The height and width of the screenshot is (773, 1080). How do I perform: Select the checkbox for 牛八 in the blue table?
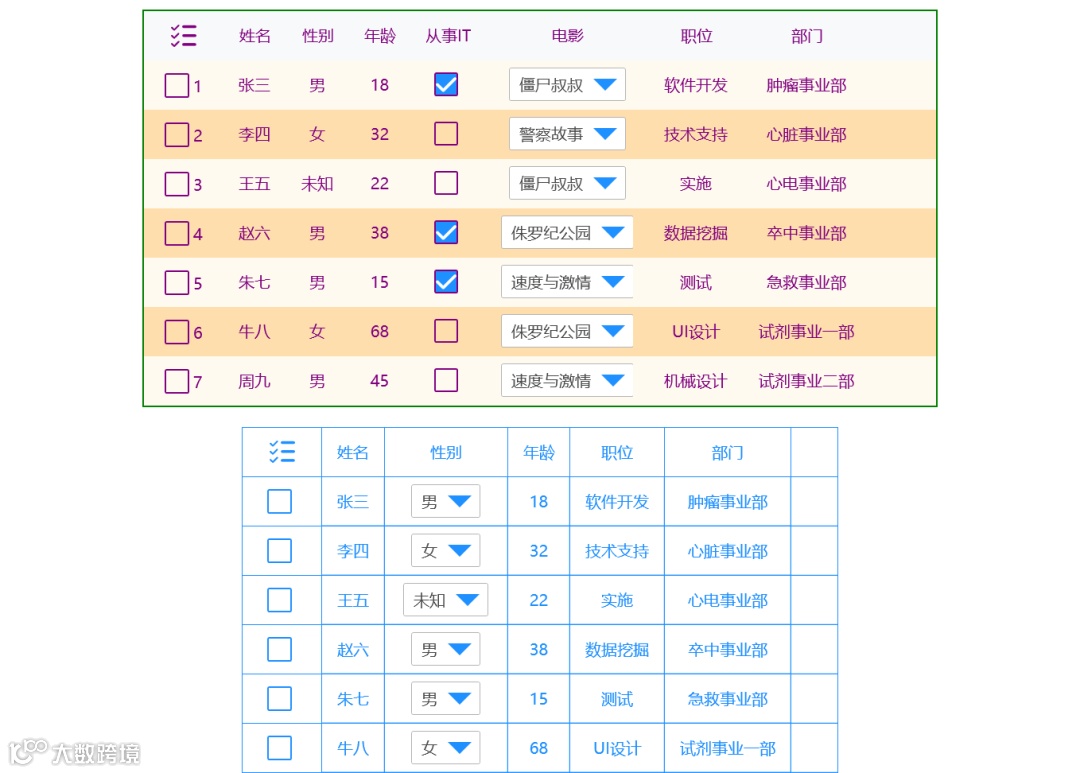pos(279,748)
